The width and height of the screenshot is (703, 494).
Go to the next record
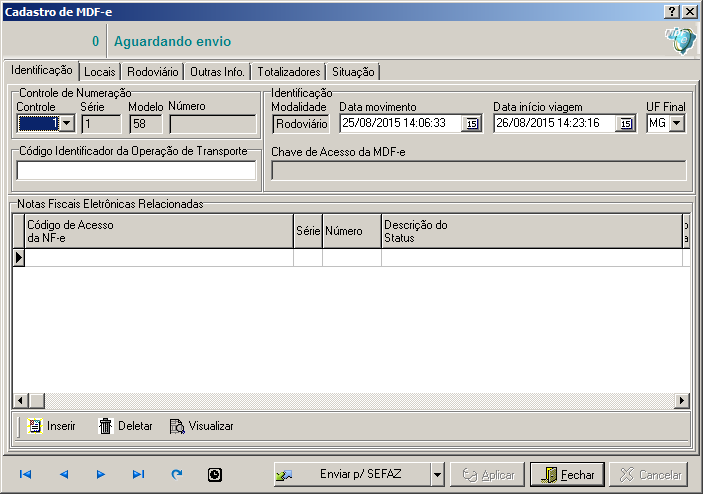[x=101, y=474]
